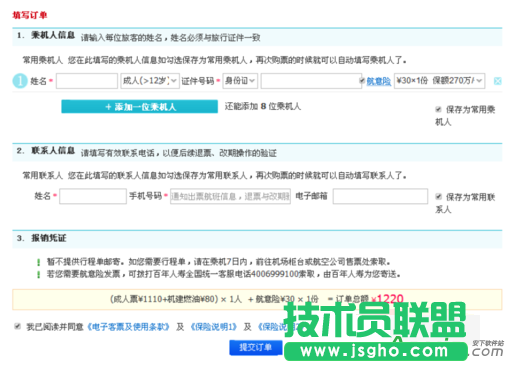This screenshot has width=511, height=367.
Task: Toggle 保存为常用乘机人 checkbox
Action: point(438,109)
